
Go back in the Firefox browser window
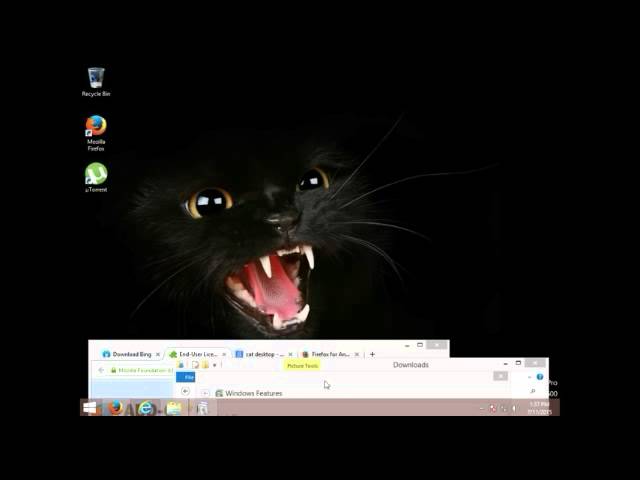pos(100,370)
